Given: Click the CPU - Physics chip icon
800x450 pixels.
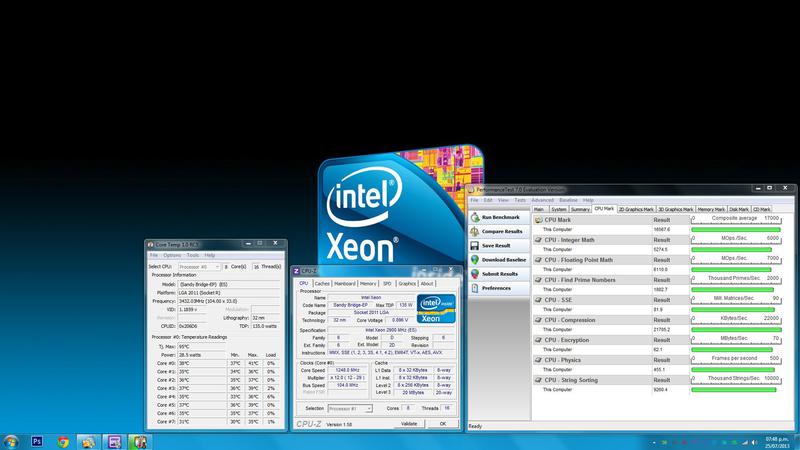Looking at the screenshot, I should (538, 360).
